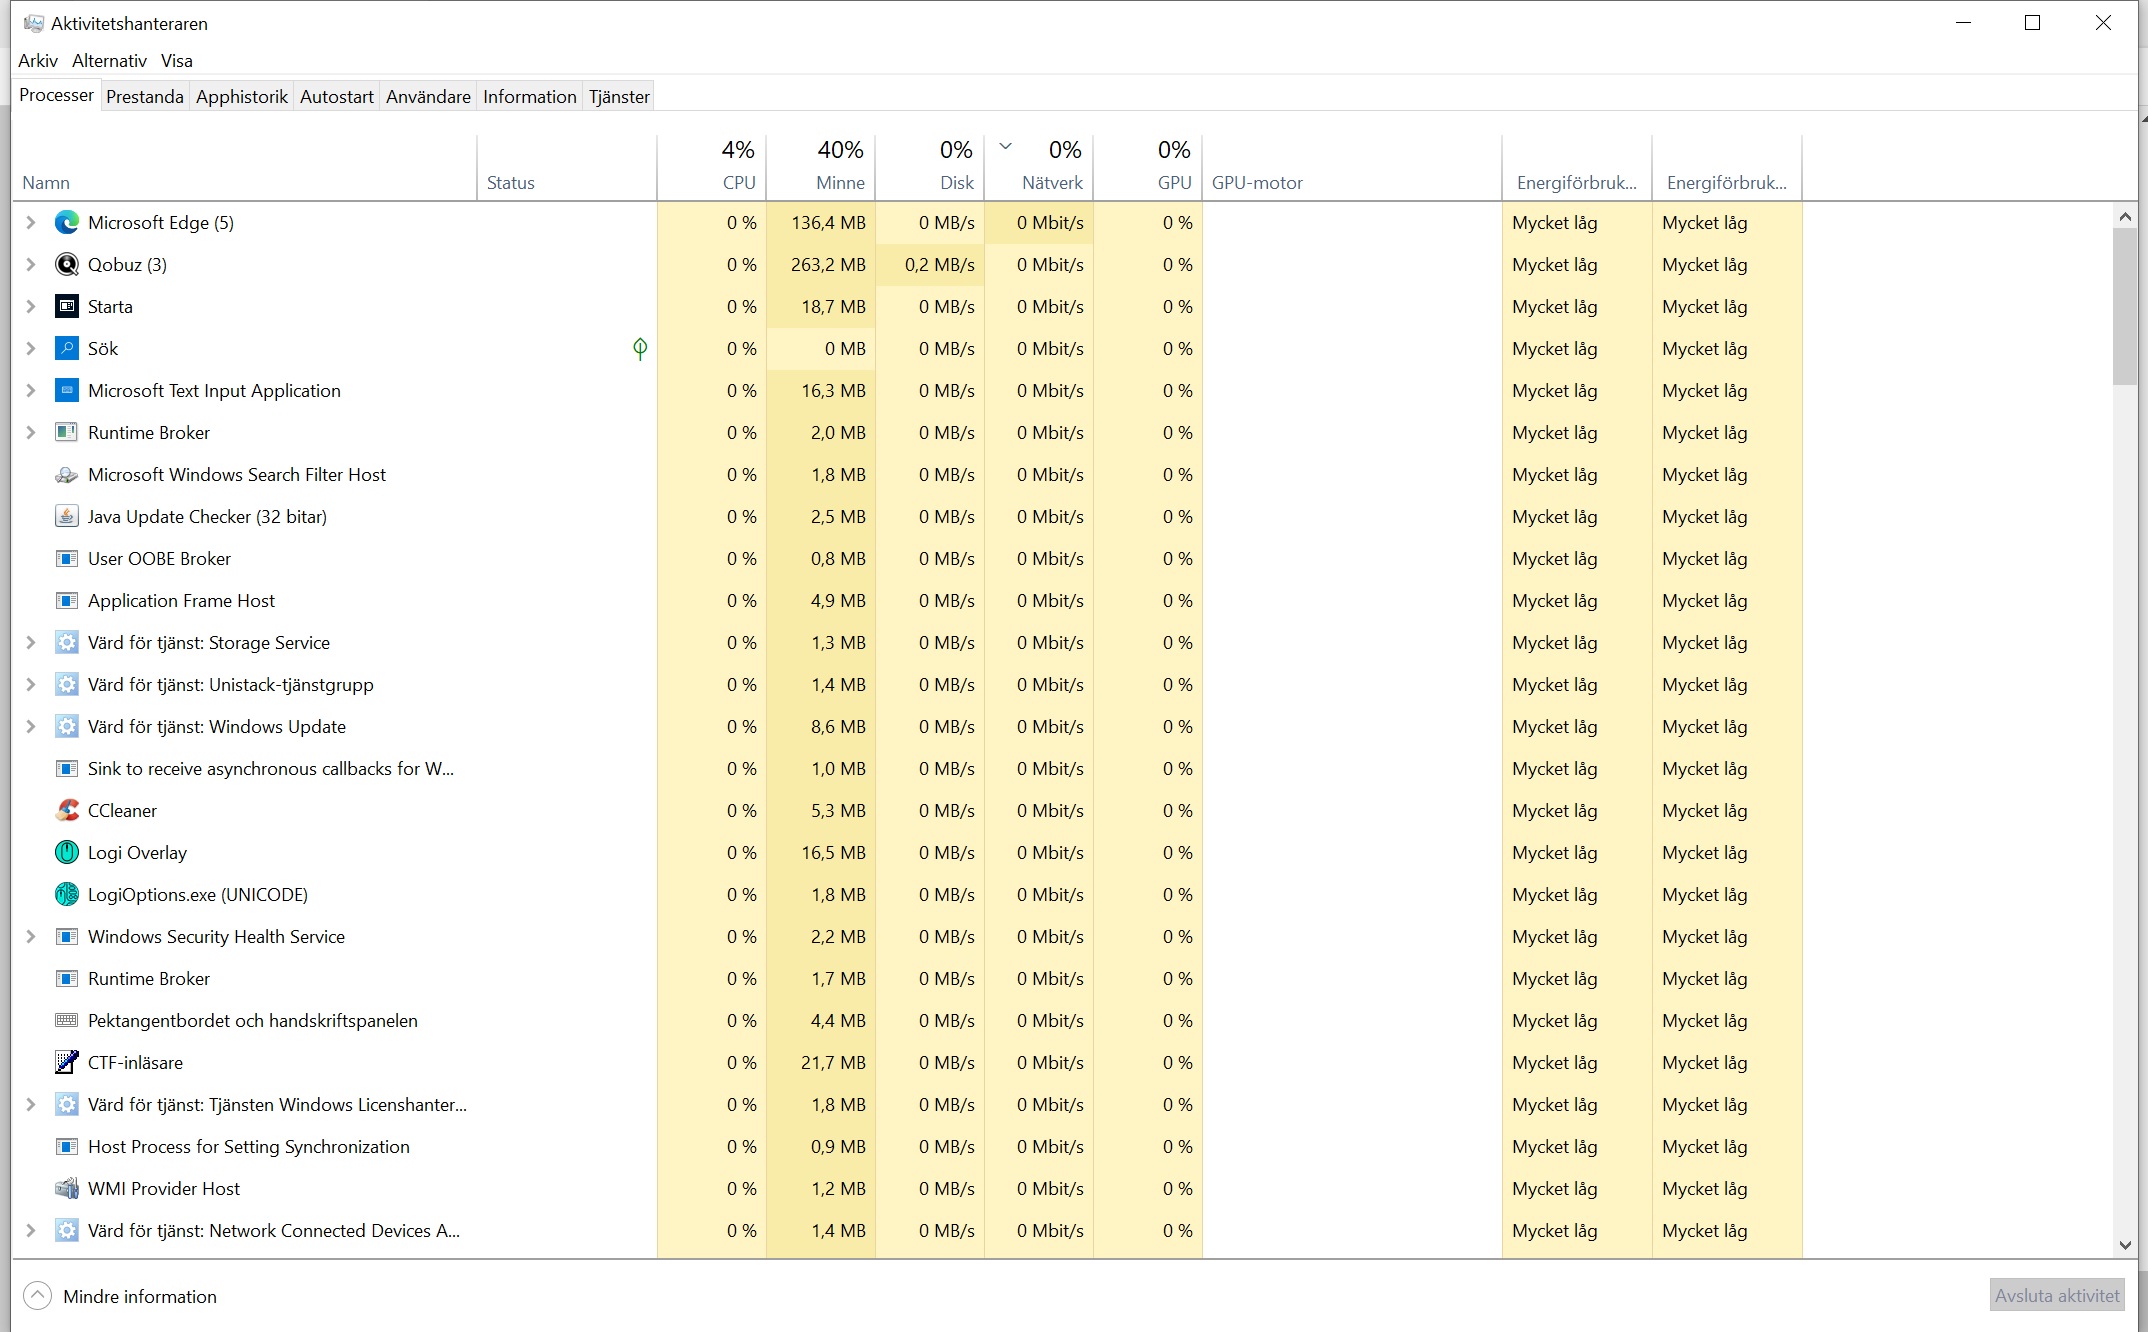Sort by the GPU-motor column header

tap(1352, 168)
